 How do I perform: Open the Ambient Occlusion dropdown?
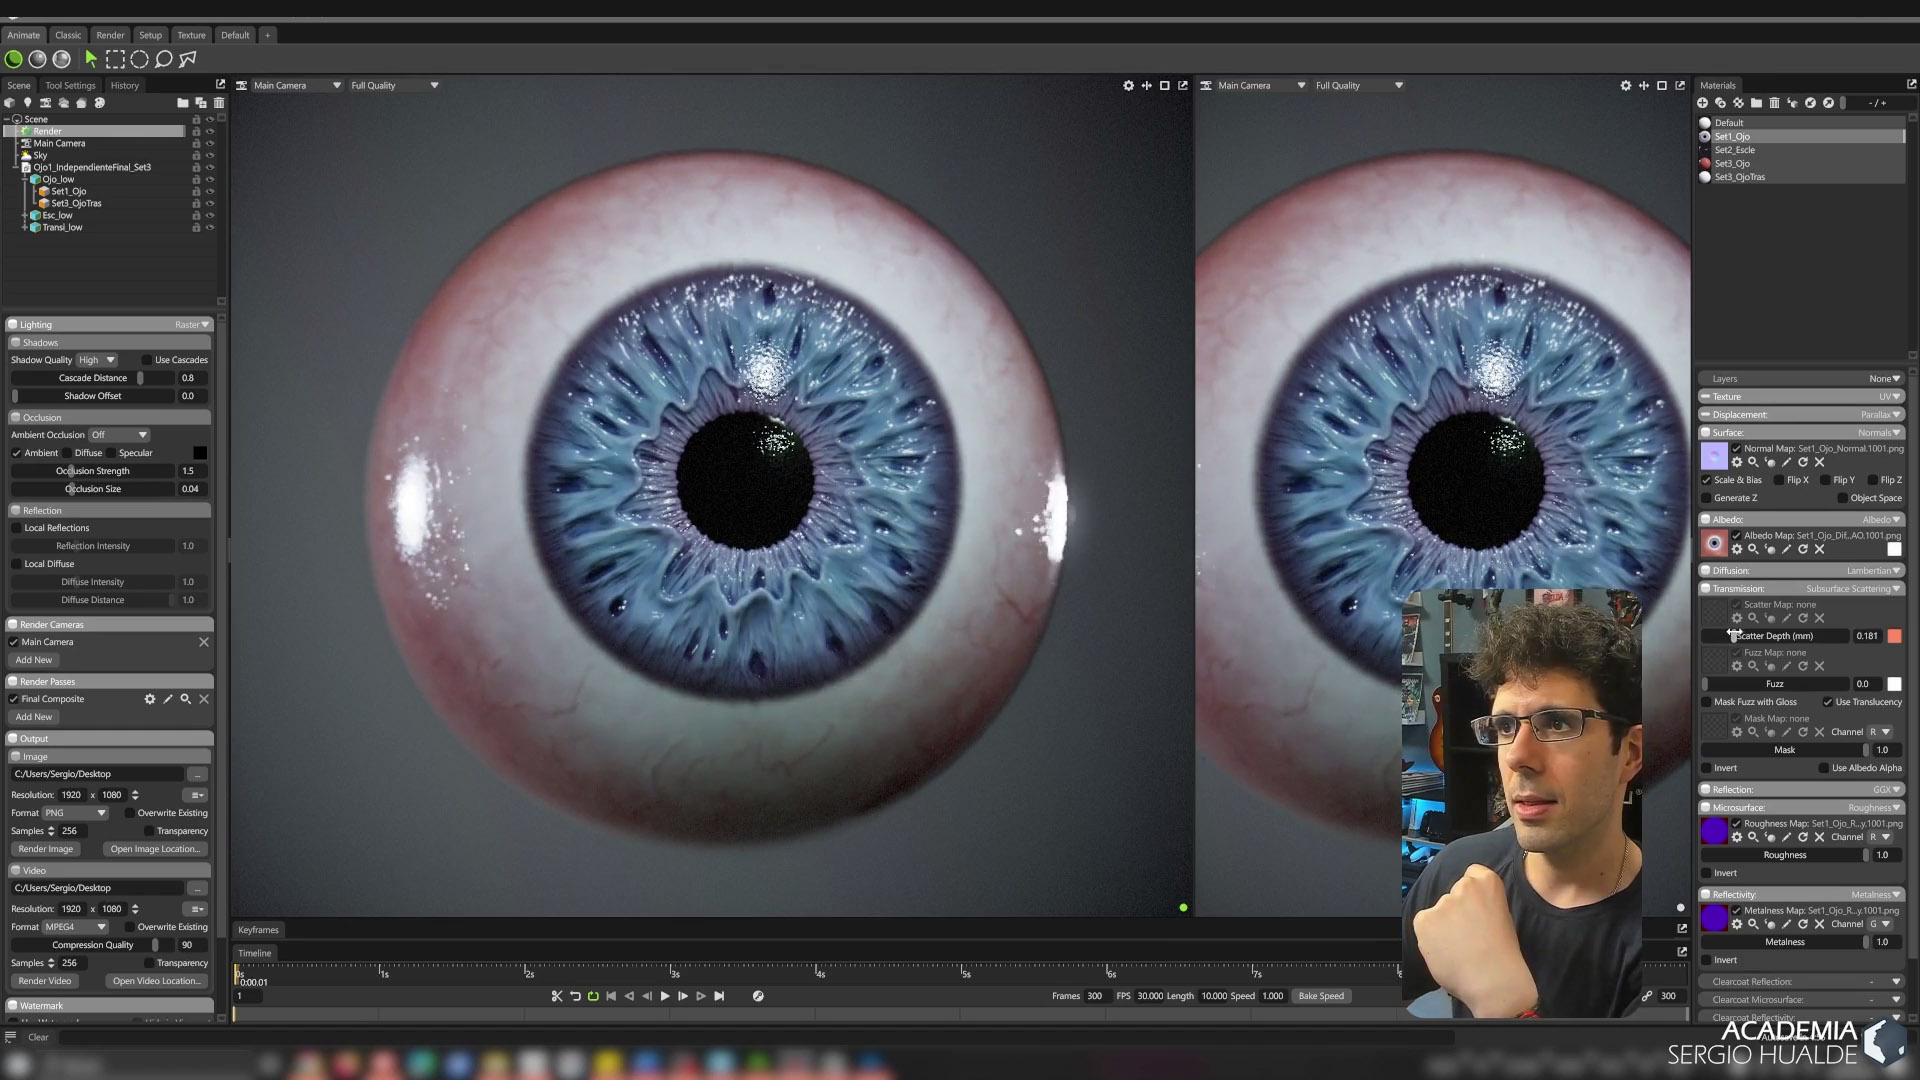click(x=119, y=435)
